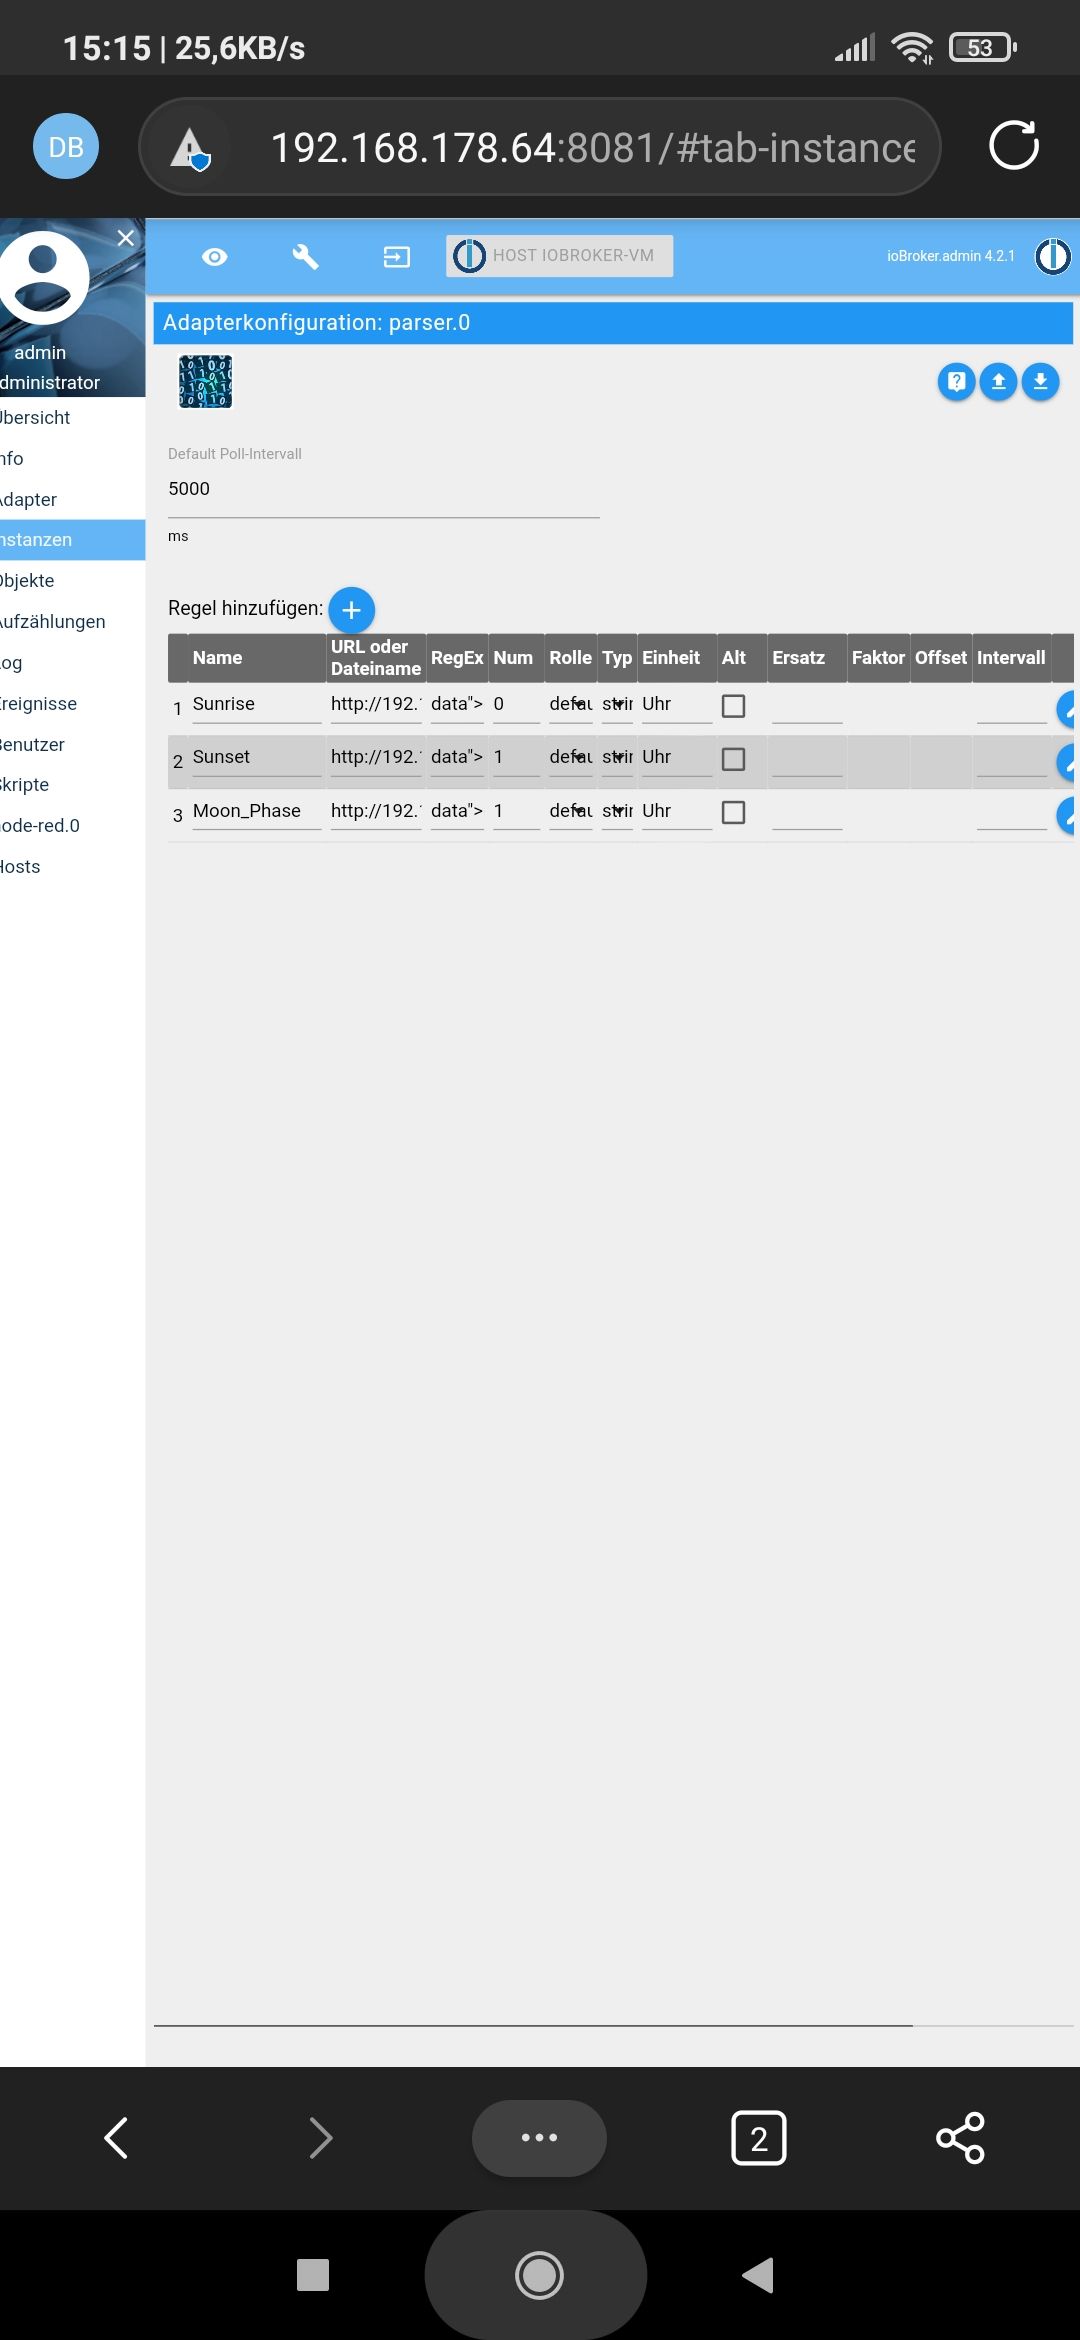Toggle the eye visibility icon in toolbar

tap(214, 257)
